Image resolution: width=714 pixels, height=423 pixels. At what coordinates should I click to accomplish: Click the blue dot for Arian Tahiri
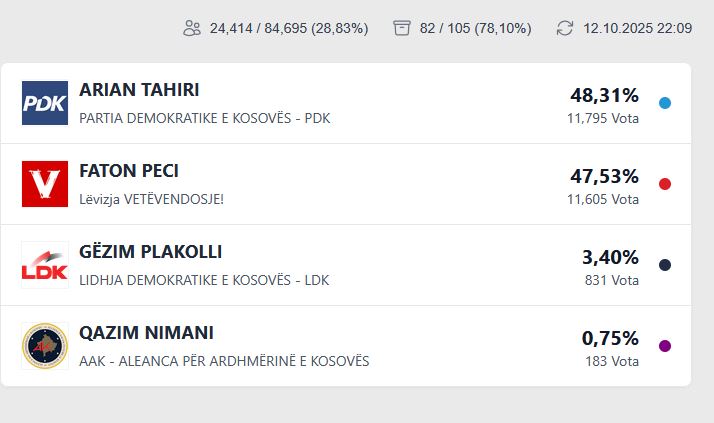(x=665, y=103)
